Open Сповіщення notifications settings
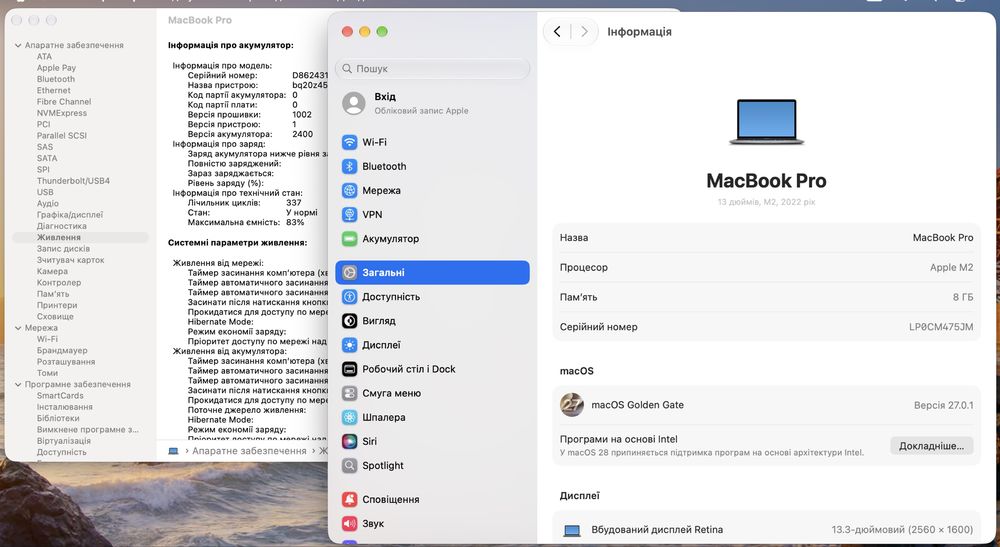This screenshot has height=547, width=1000. click(432, 499)
